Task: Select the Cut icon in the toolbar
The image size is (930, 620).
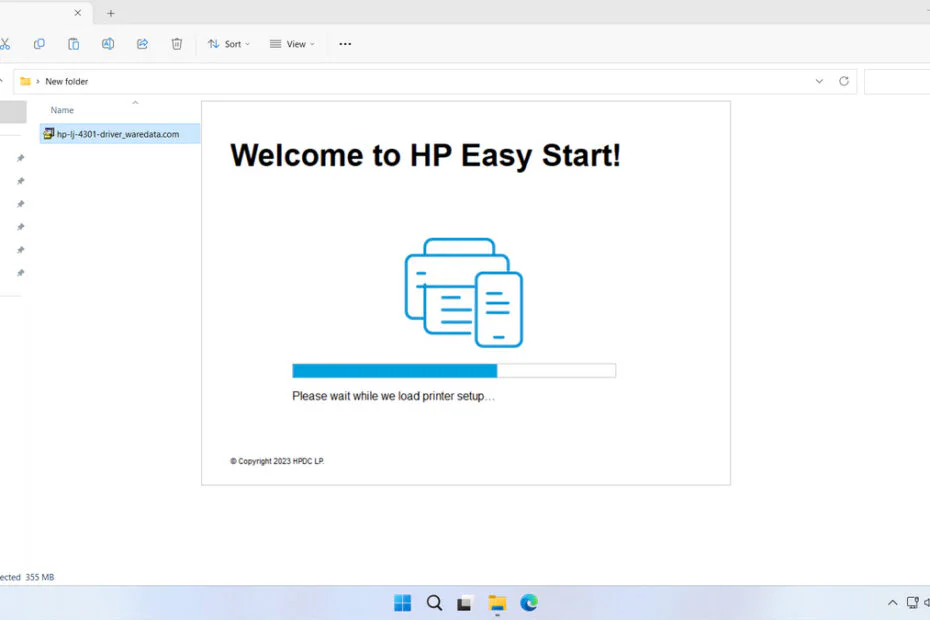Action: pyautogui.click(x=8, y=44)
